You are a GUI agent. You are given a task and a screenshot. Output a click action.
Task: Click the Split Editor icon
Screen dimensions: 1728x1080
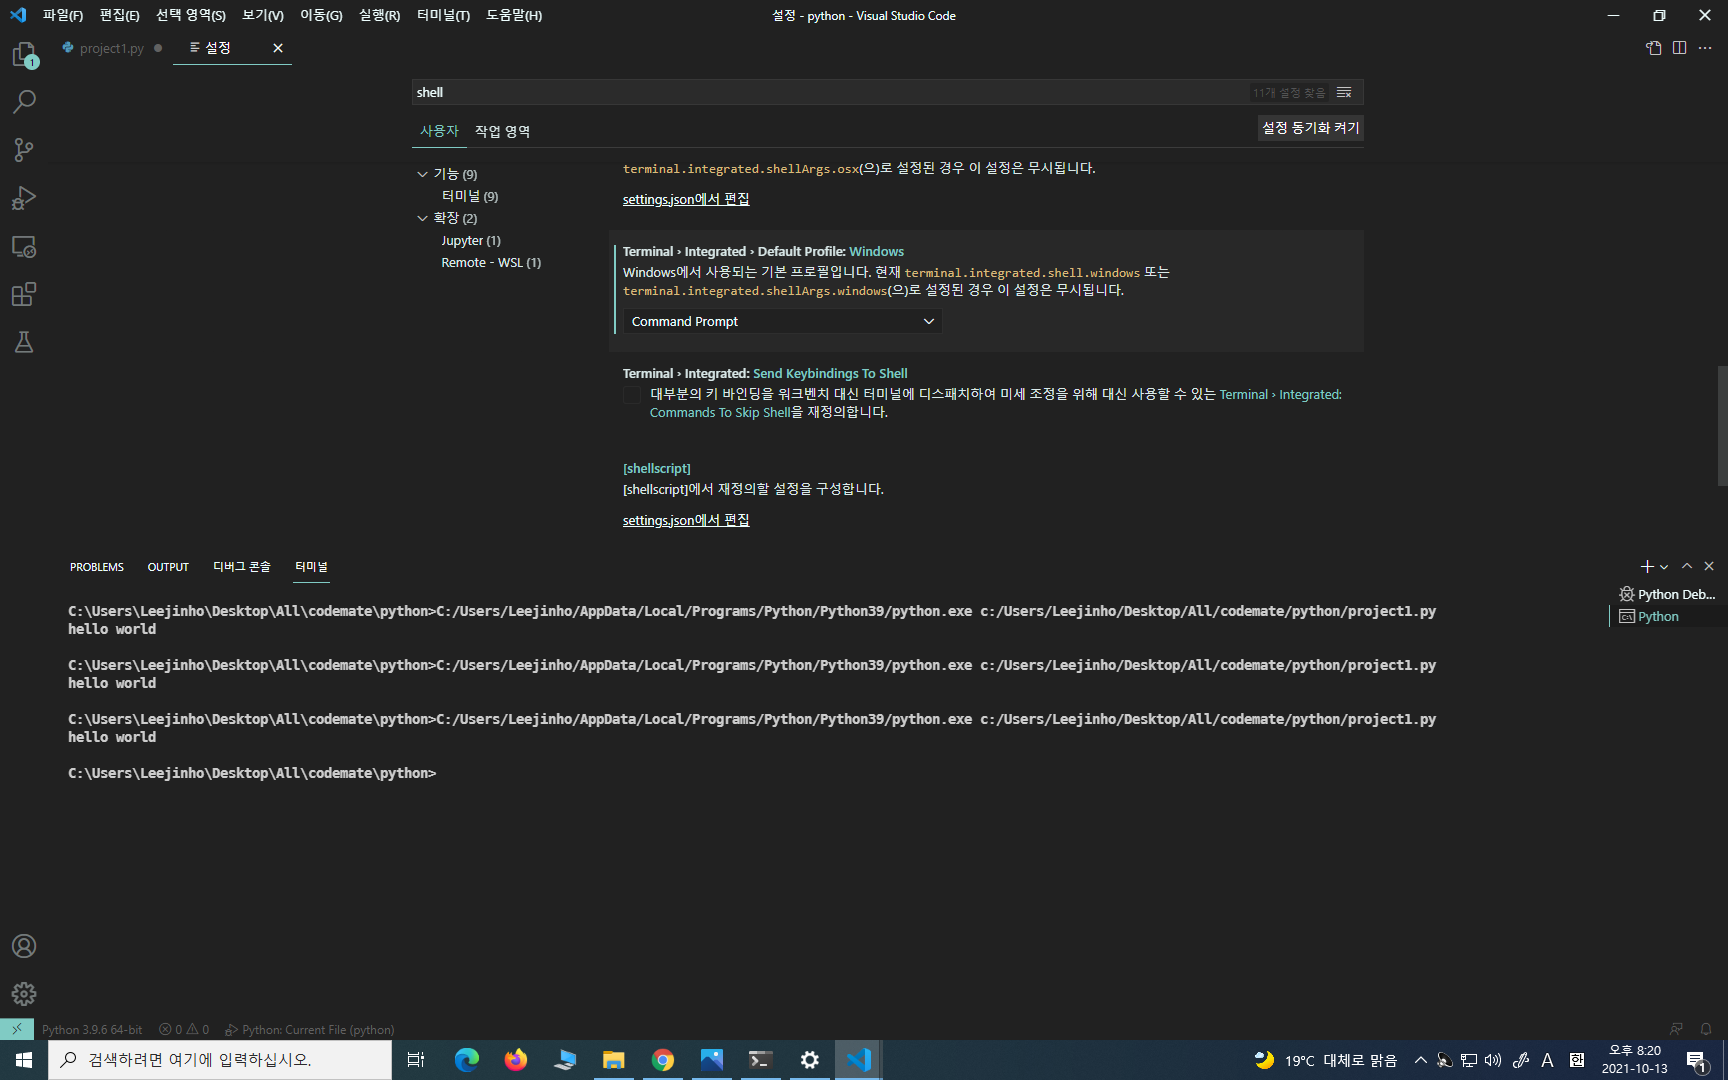(x=1680, y=48)
